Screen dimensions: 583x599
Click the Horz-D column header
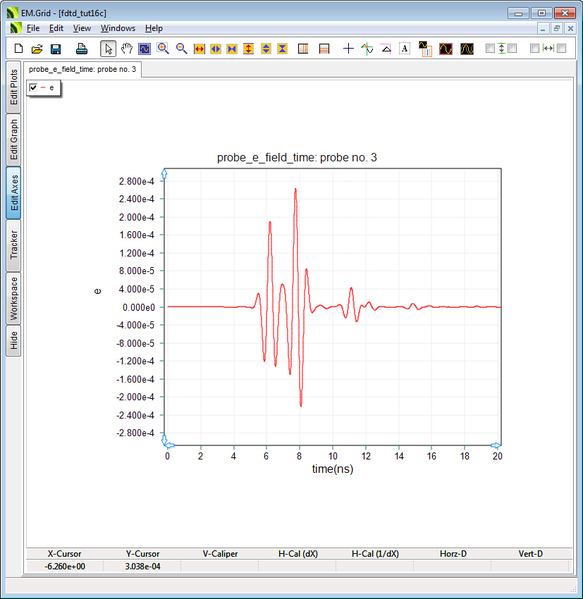tap(453, 554)
